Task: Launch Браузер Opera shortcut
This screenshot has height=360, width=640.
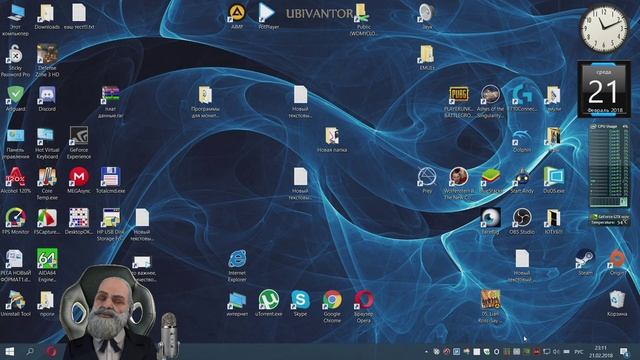Action: click(363, 307)
